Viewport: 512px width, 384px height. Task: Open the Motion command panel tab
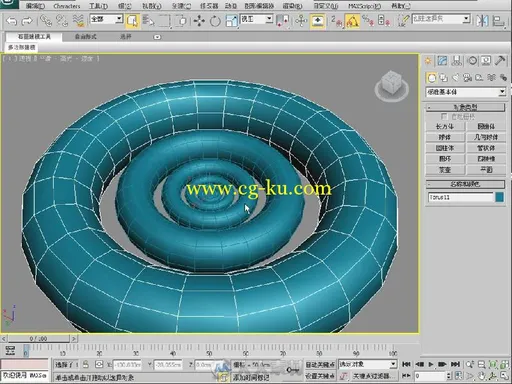(x=472, y=61)
